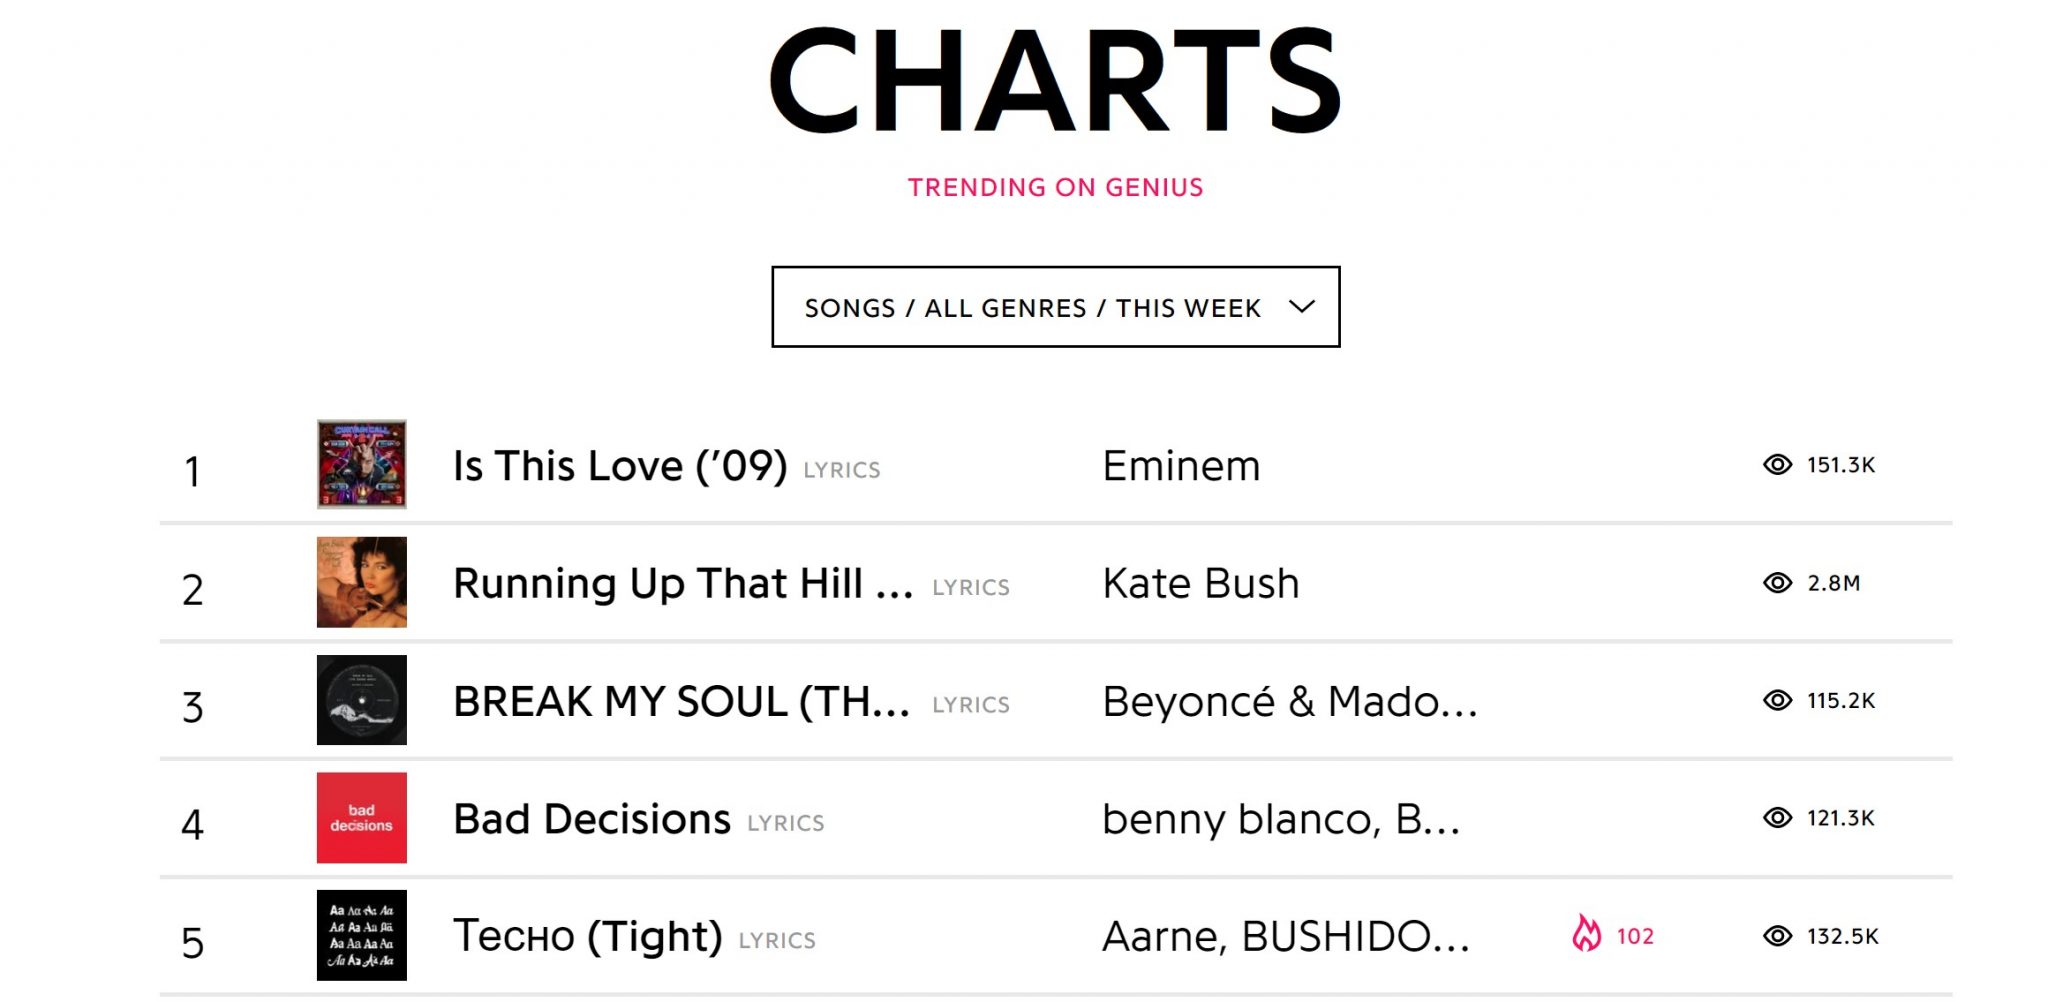The width and height of the screenshot is (2048, 1002).
Task: Expand chart filter using the chevron arrow
Action: point(1301,307)
